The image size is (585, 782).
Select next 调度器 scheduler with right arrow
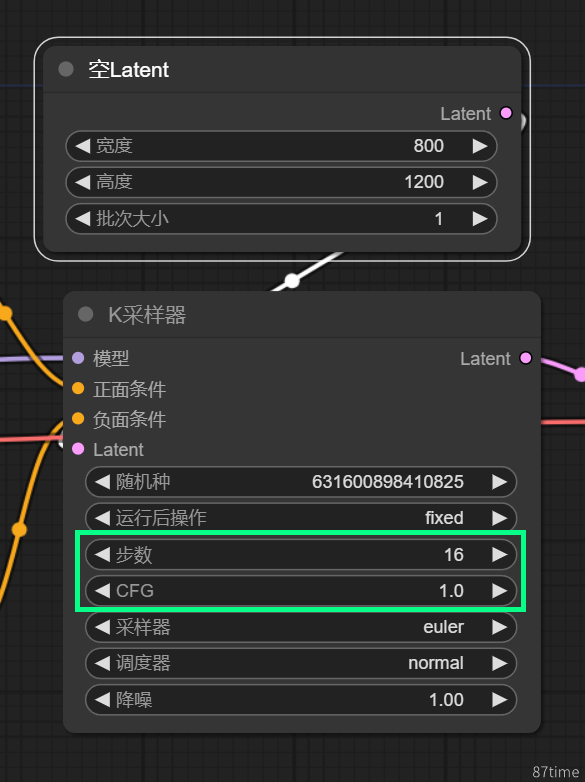tap(499, 663)
